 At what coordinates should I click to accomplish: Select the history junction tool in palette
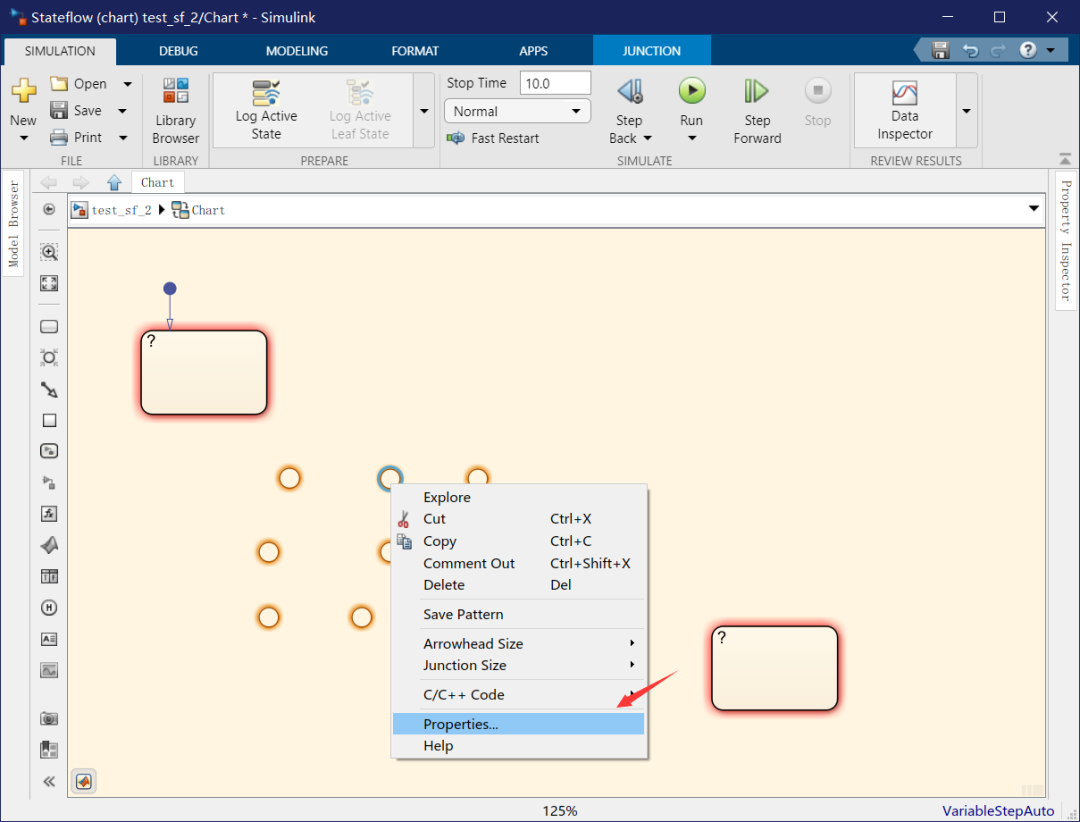coord(49,608)
